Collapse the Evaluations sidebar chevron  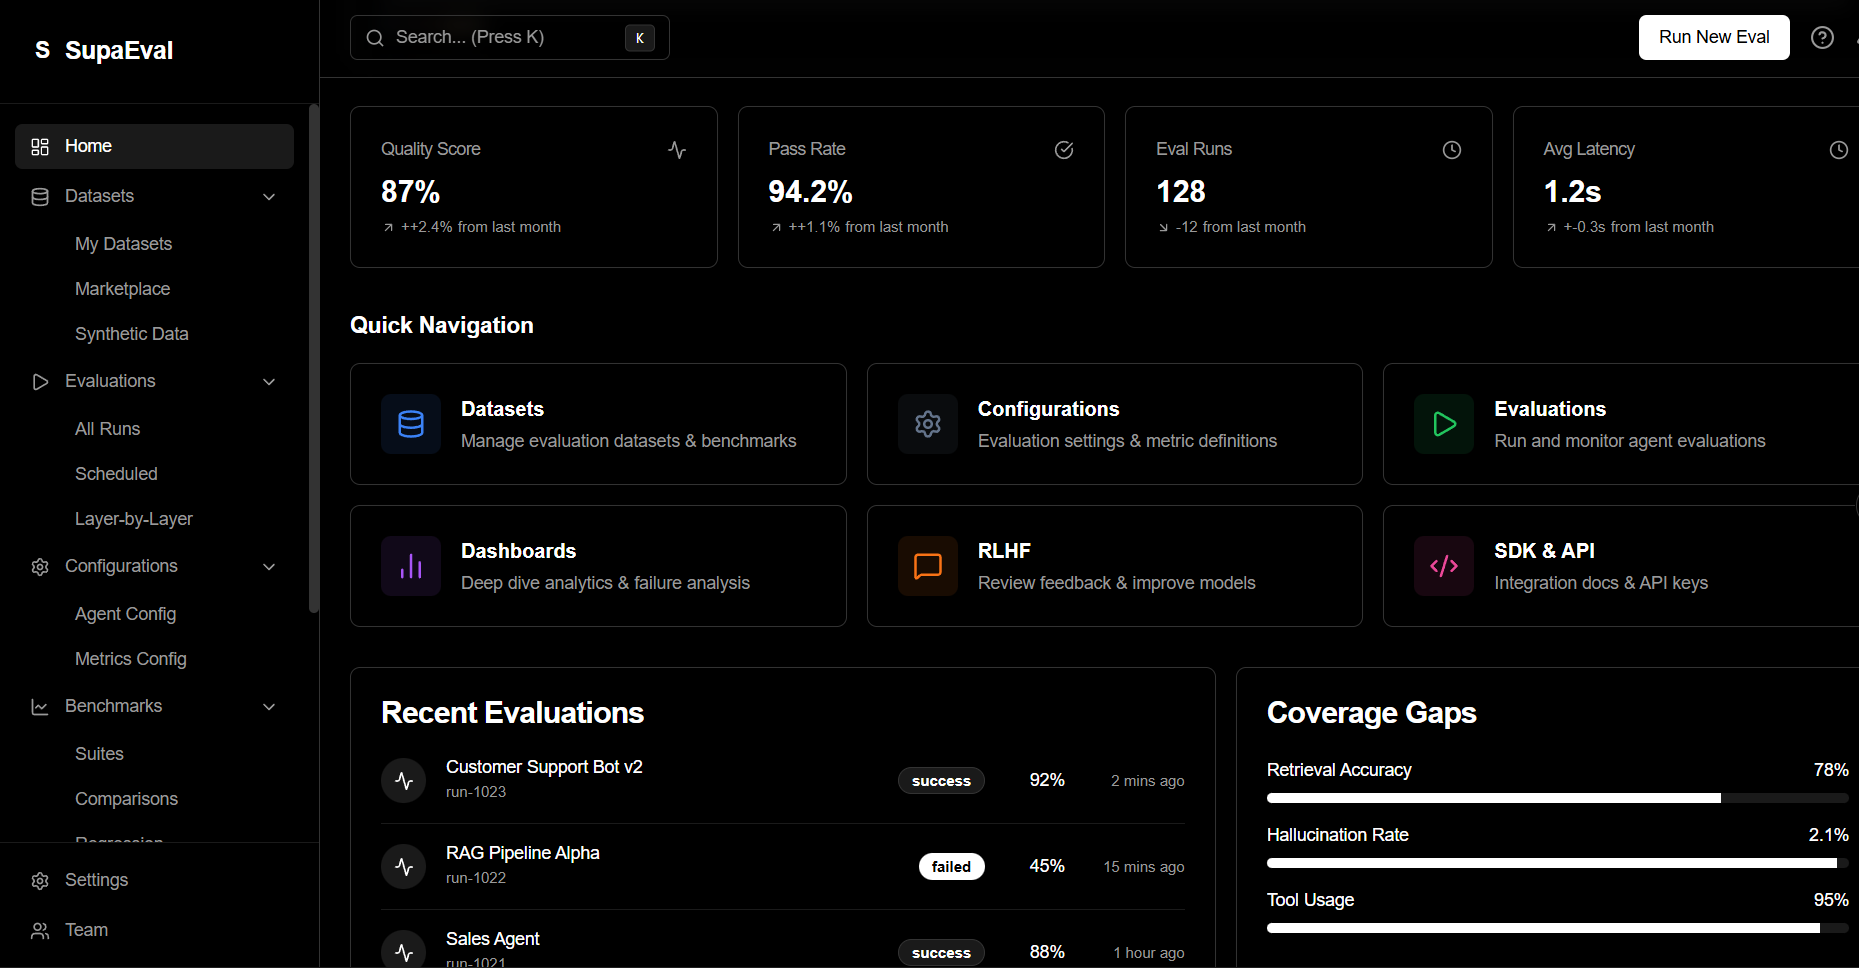[269, 382]
